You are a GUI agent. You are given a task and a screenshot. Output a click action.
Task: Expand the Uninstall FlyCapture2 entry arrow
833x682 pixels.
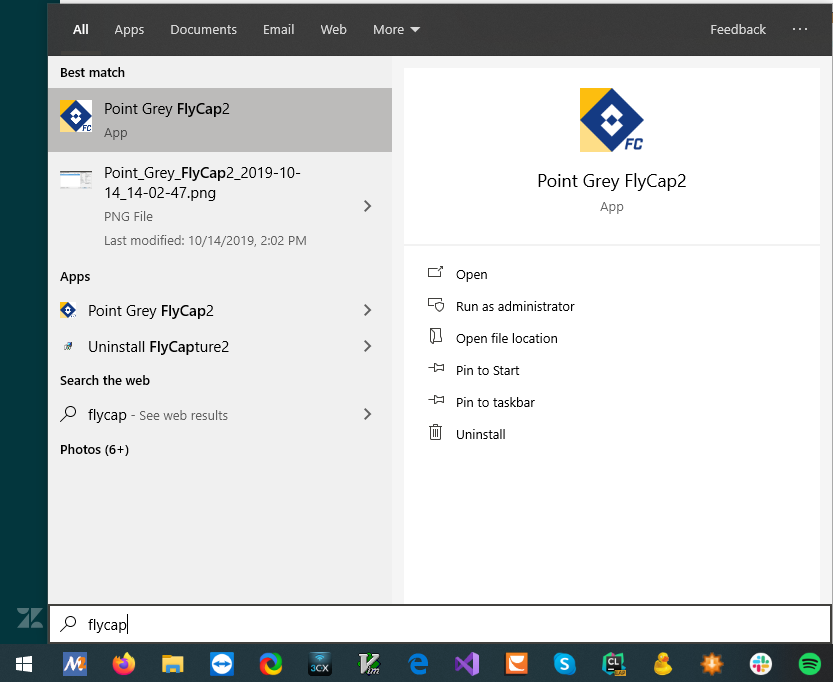pyautogui.click(x=367, y=346)
